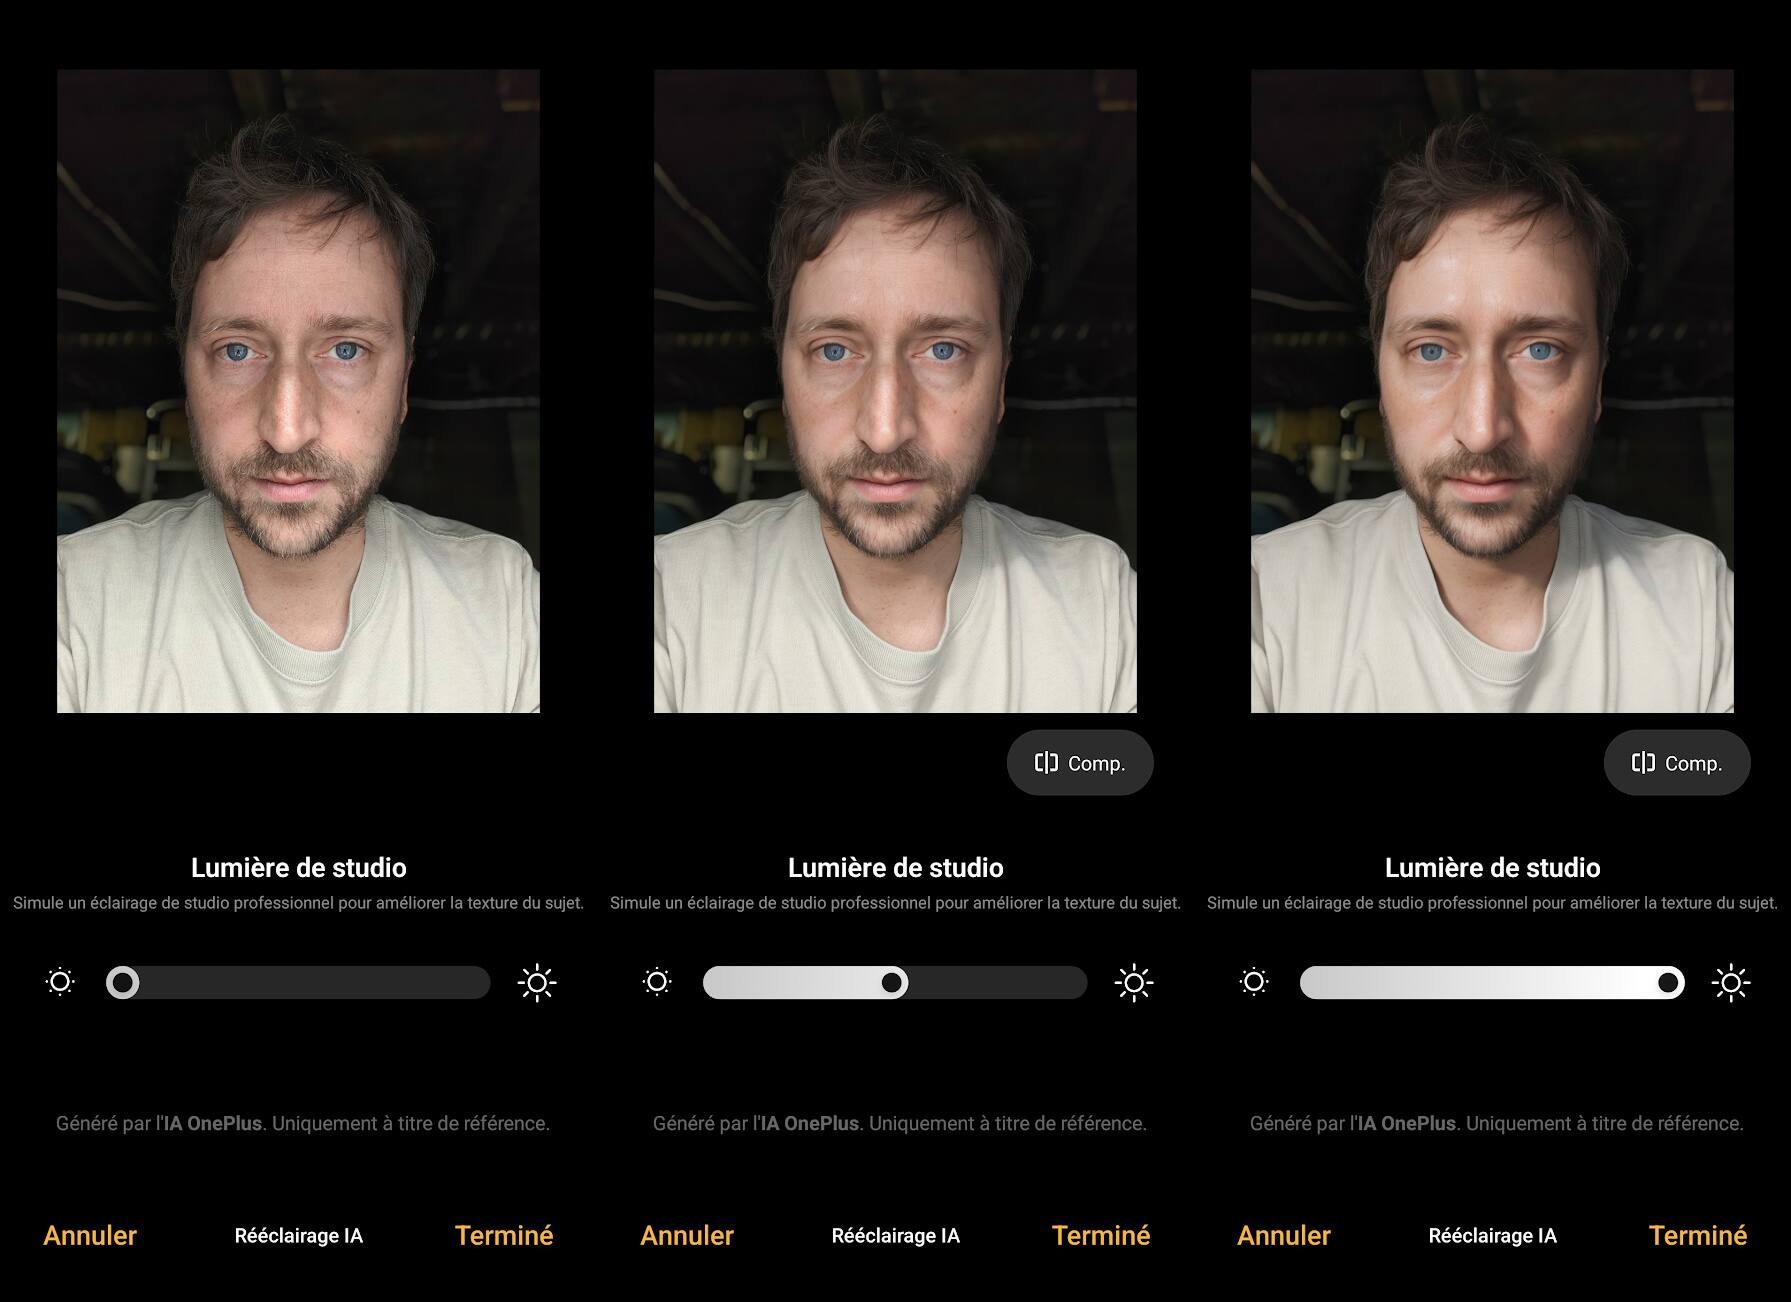Click the dim sun icon in the middle screen
The image size is (1791, 1302).
(657, 982)
